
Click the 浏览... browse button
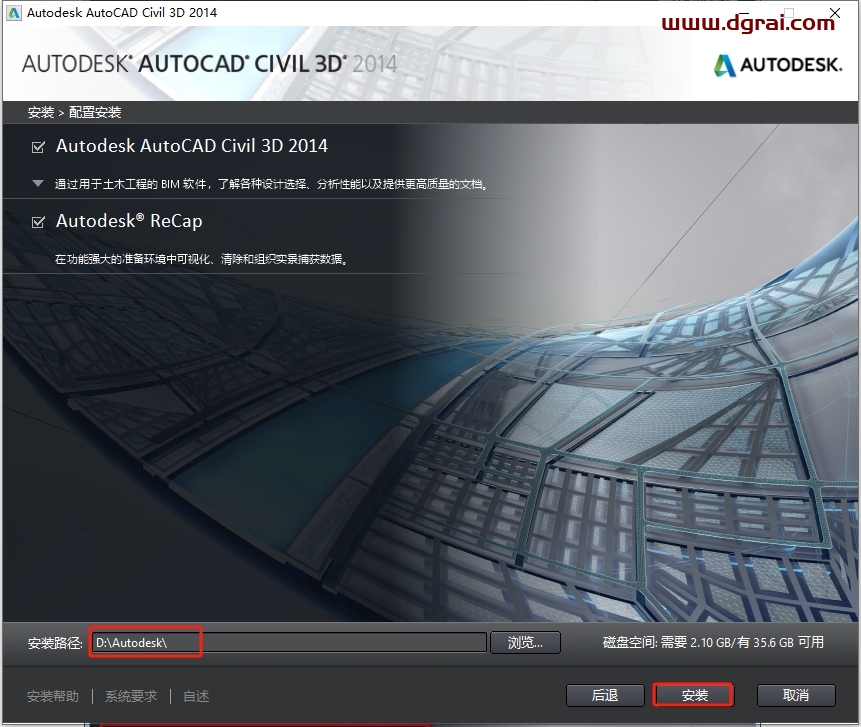(525, 642)
